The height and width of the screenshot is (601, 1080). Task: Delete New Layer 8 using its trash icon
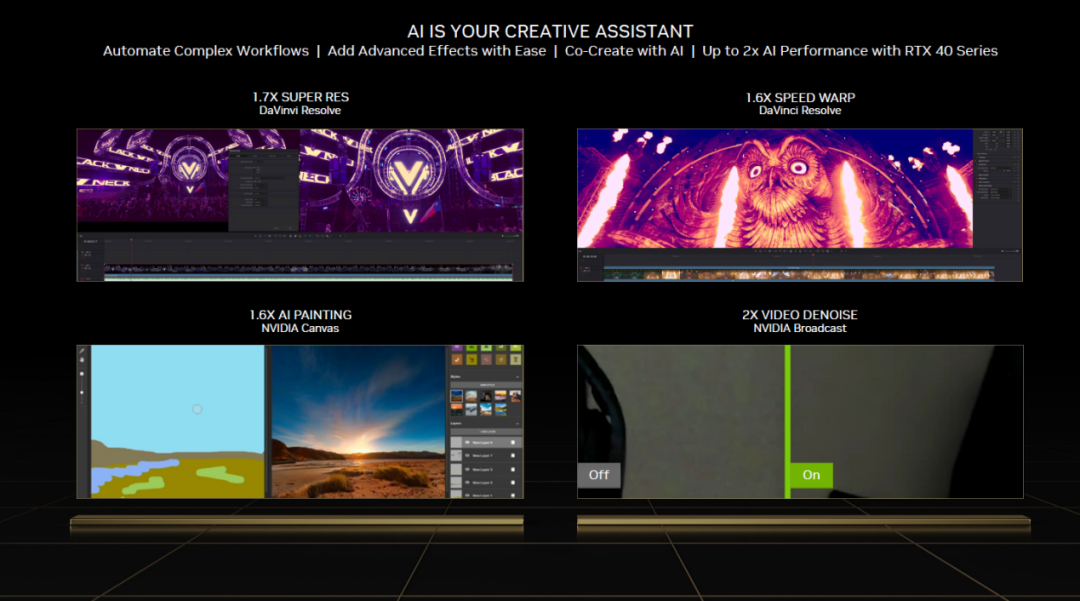512,442
